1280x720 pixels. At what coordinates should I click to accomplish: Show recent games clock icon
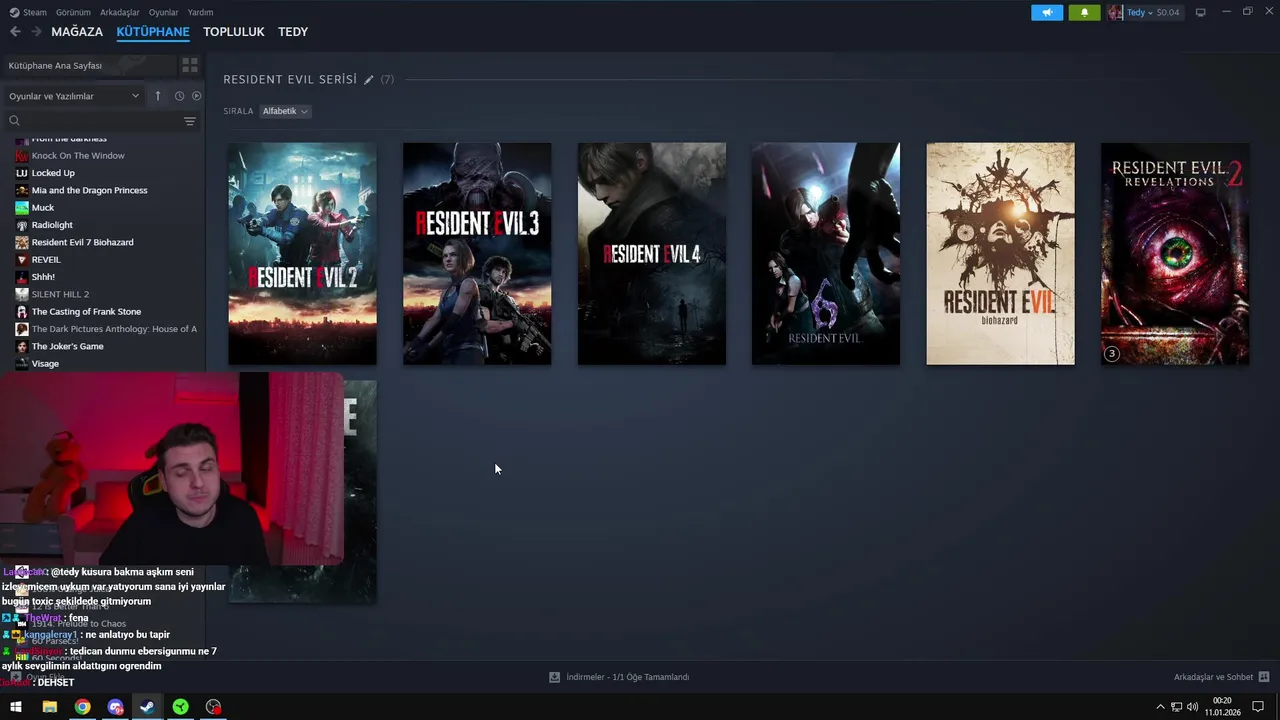[179, 96]
